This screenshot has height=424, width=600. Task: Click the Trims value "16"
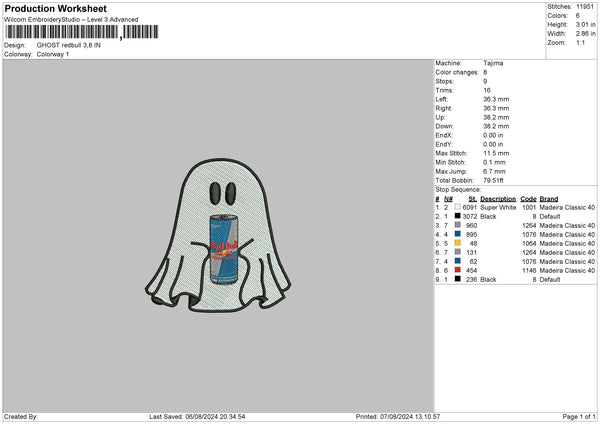pyautogui.click(x=487, y=90)
